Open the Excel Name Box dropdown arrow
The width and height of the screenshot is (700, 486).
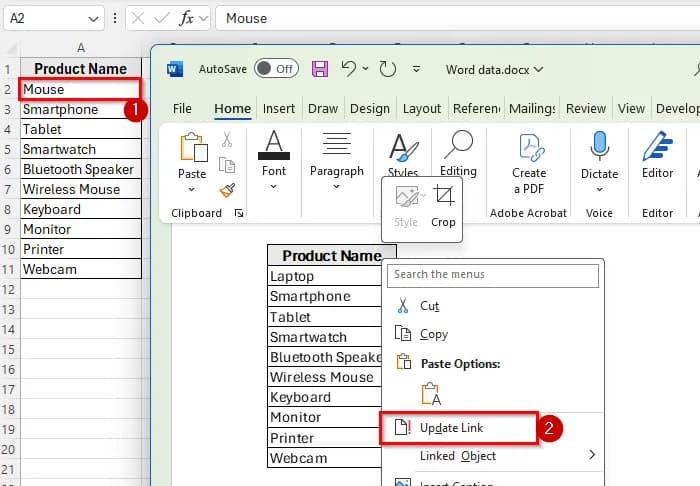coord(93,19)
